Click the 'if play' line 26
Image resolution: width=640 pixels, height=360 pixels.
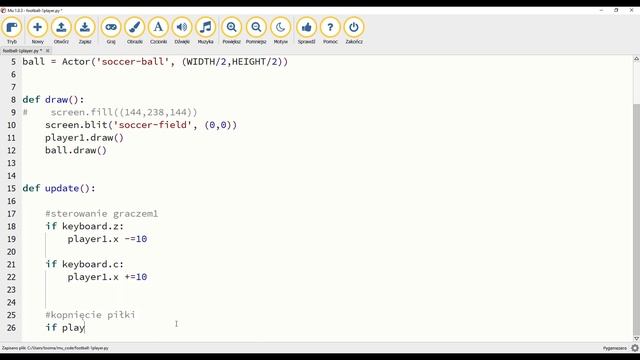(x=65, y=327)
